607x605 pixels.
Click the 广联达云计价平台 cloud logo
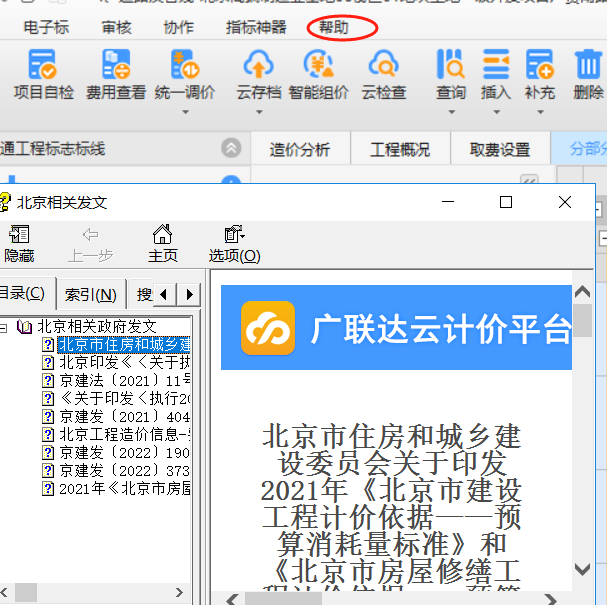coord(268,328)
